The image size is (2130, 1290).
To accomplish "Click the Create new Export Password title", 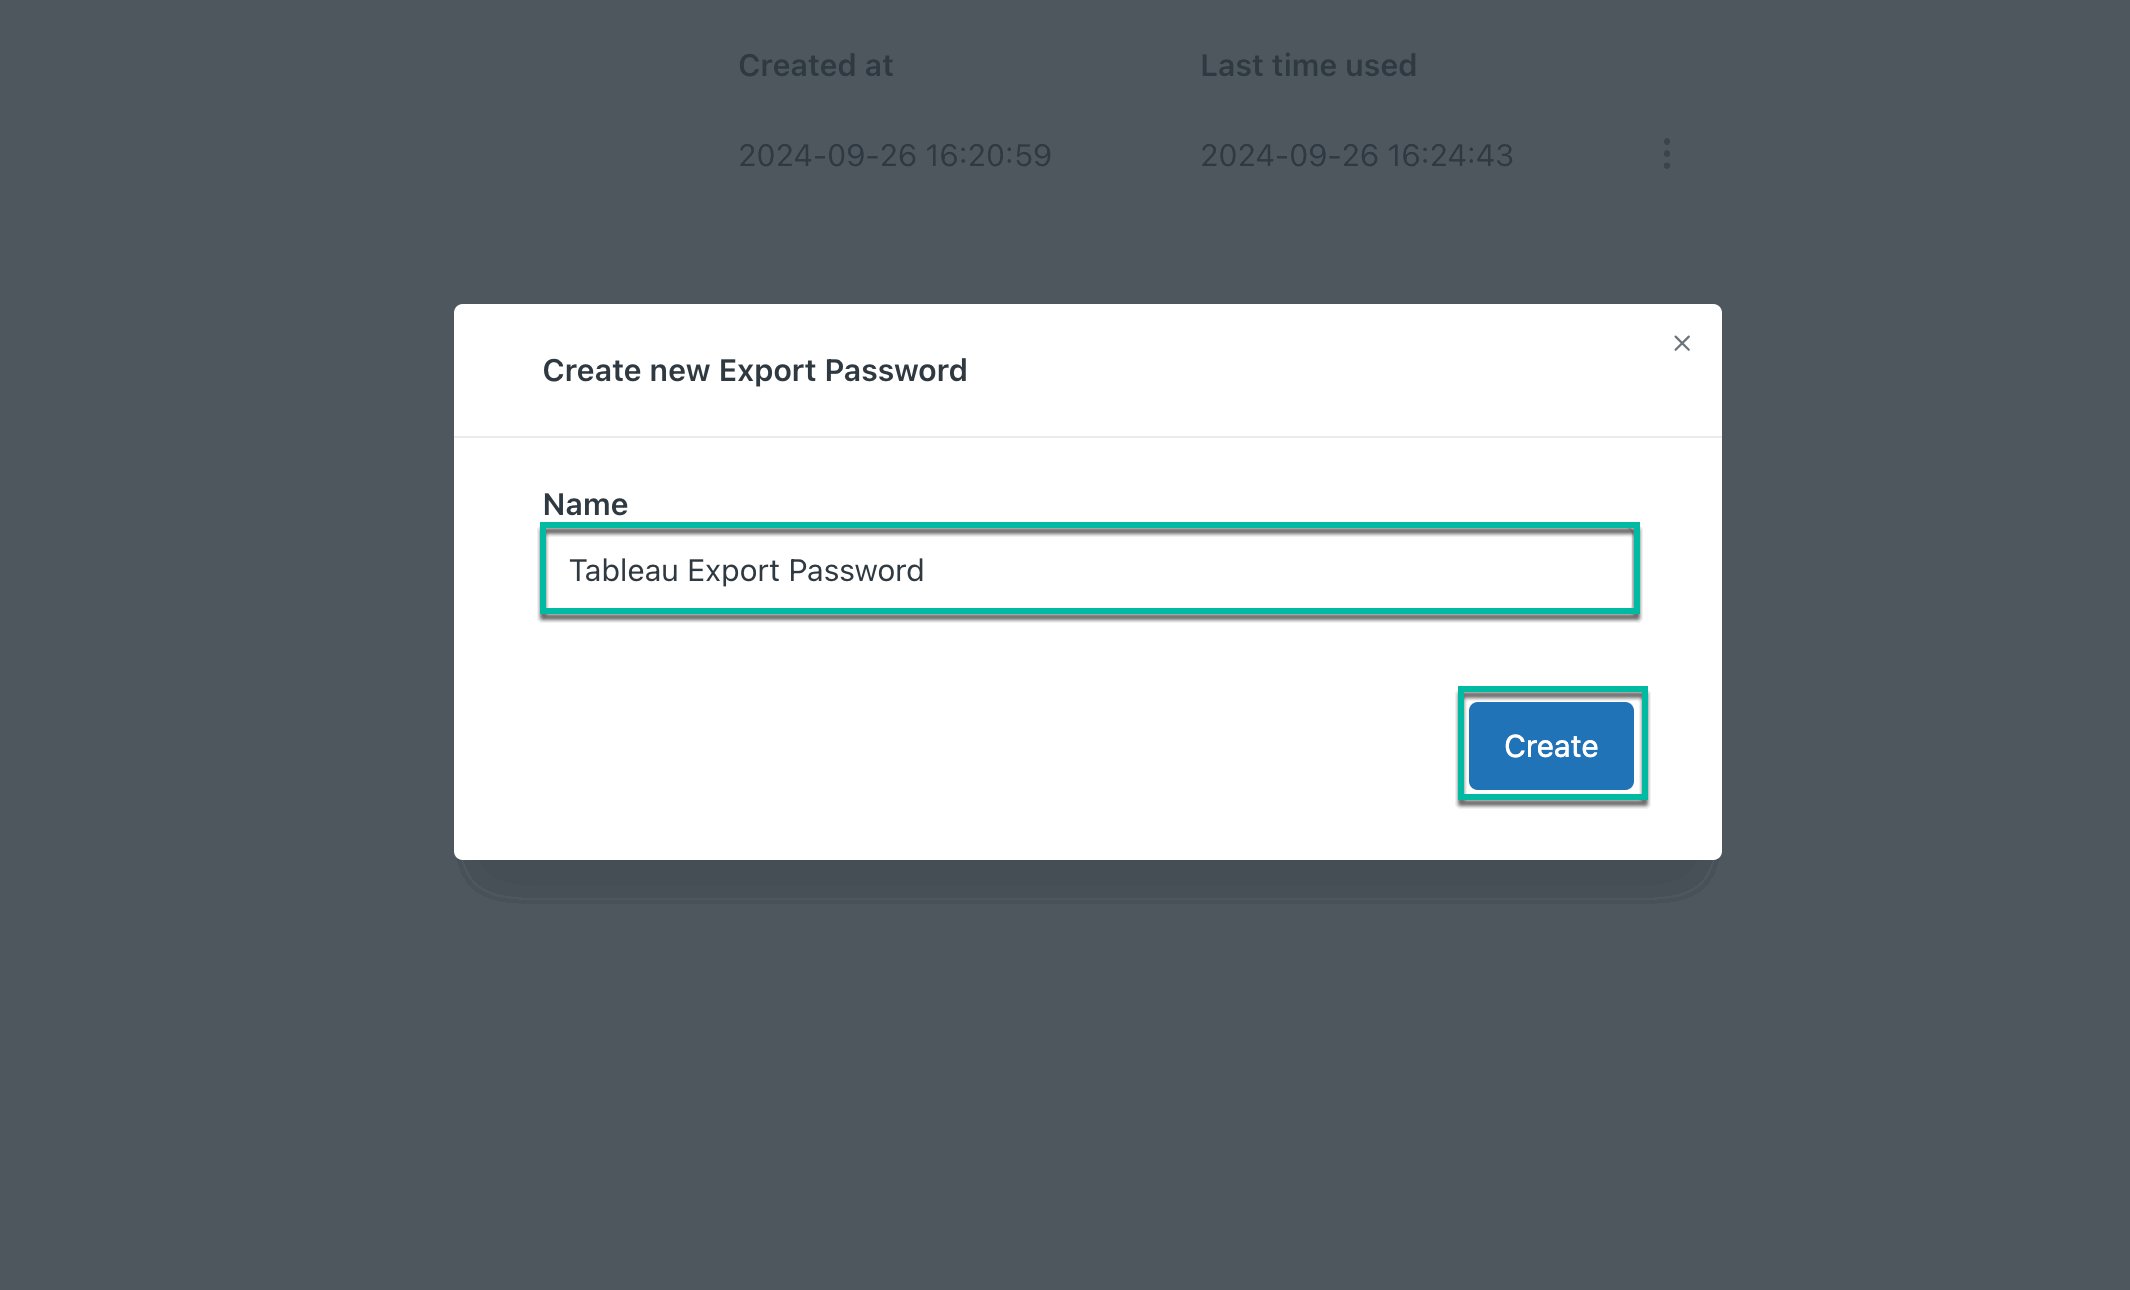I will [754, 370].
